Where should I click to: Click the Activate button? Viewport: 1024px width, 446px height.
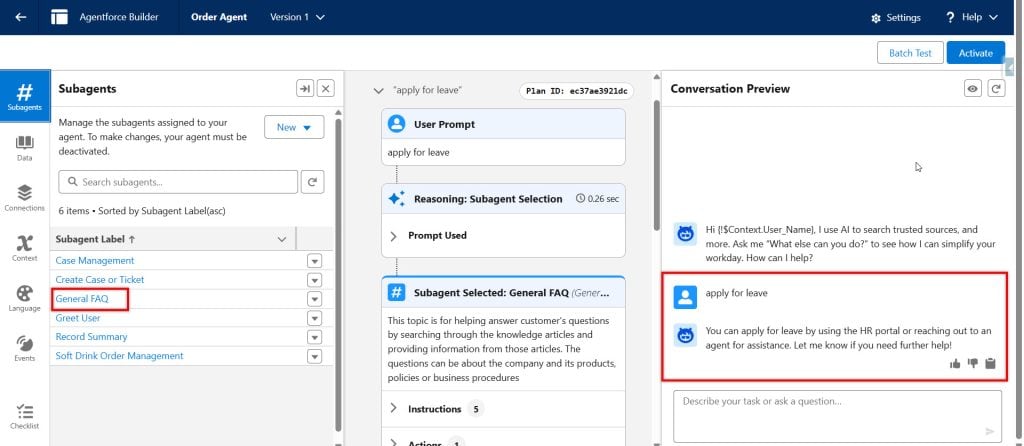click(976, 53)
